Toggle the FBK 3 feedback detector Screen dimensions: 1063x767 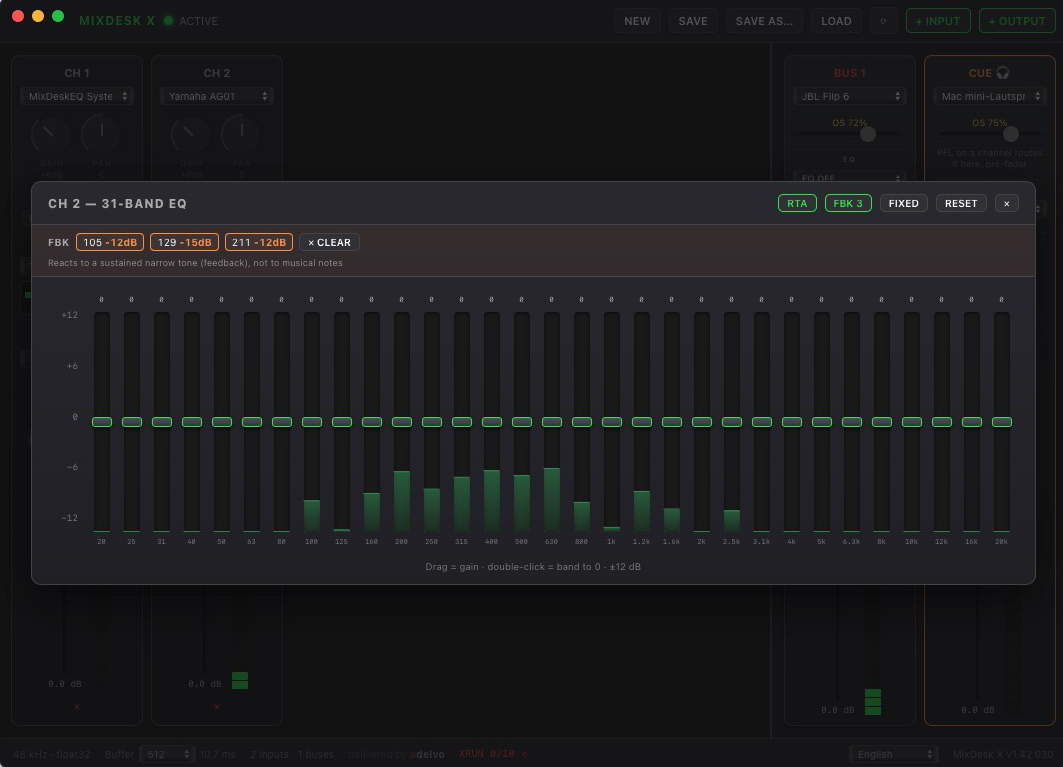(848, 203)
